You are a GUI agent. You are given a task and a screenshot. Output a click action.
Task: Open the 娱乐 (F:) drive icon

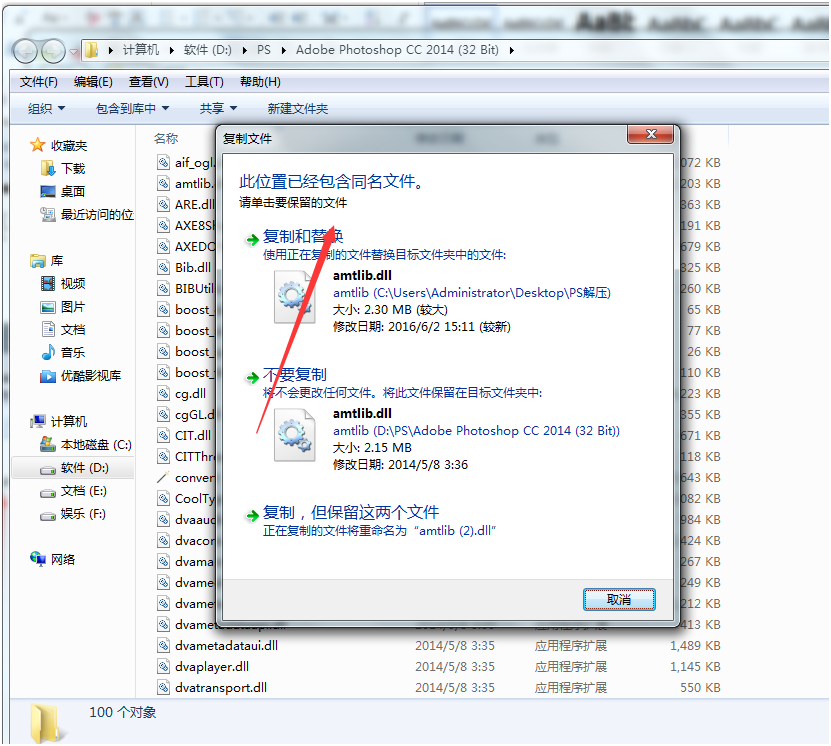point(48,515)
